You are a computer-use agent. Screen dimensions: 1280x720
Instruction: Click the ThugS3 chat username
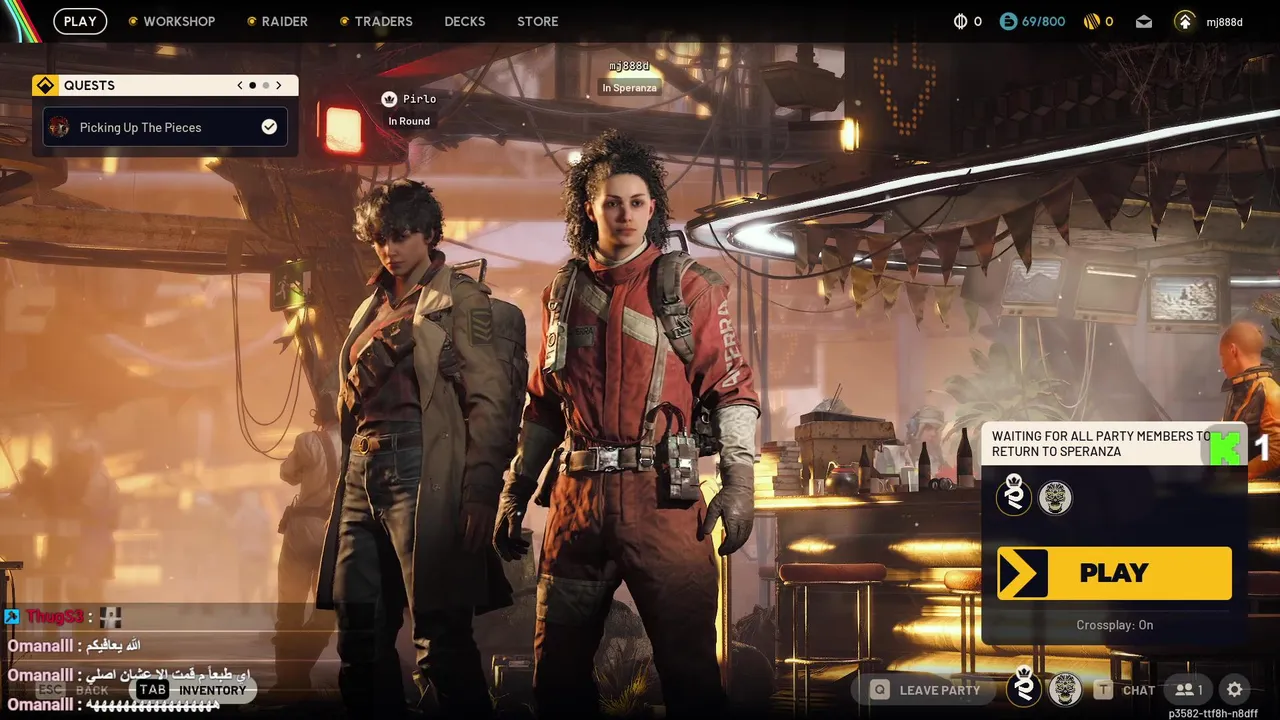coord(55,617)
